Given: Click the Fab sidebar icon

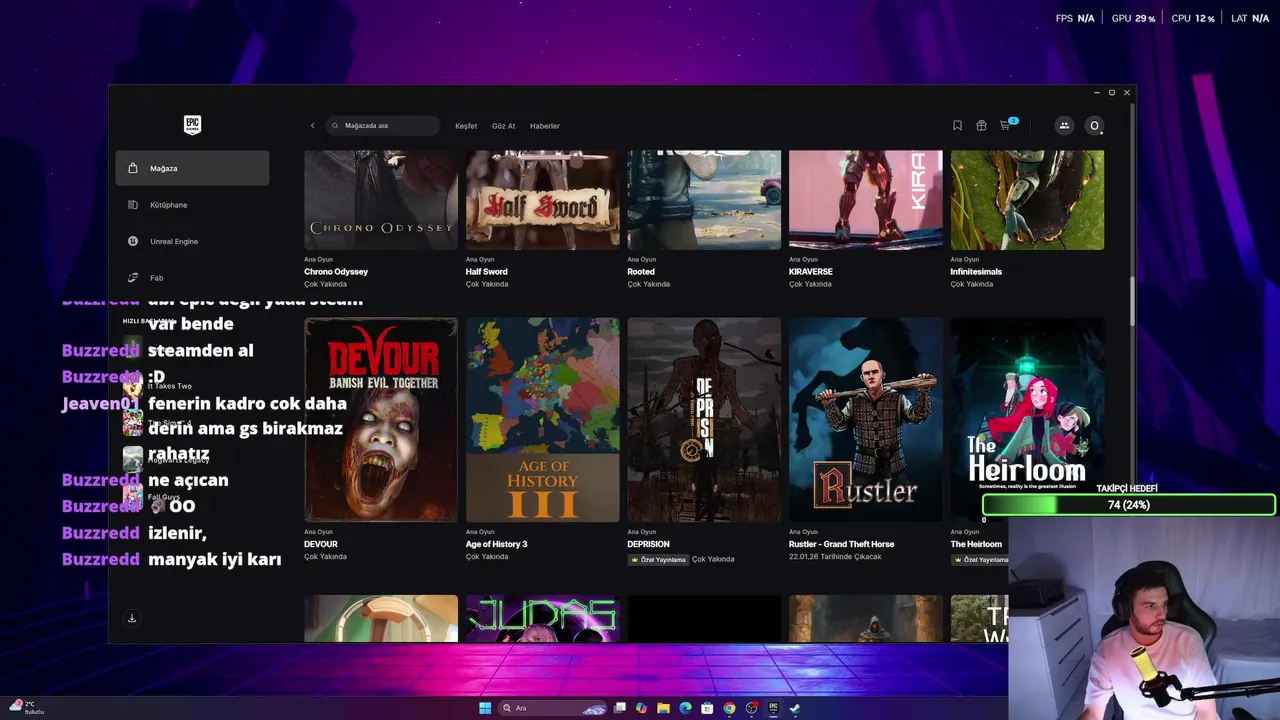Looking at the screenshot, I should tap(133, 278).
